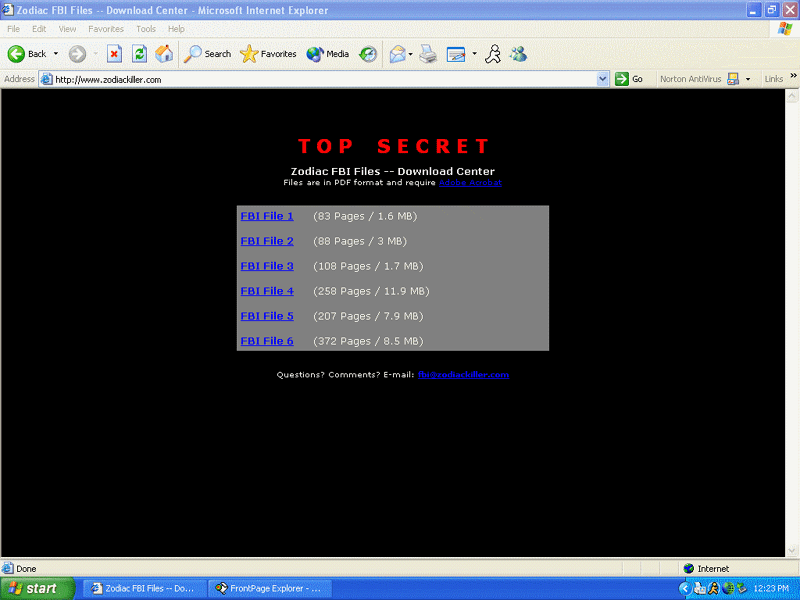
Task: Click the "(258 Pages / 11.9 MB)" text
Action: tap(371, 291)
